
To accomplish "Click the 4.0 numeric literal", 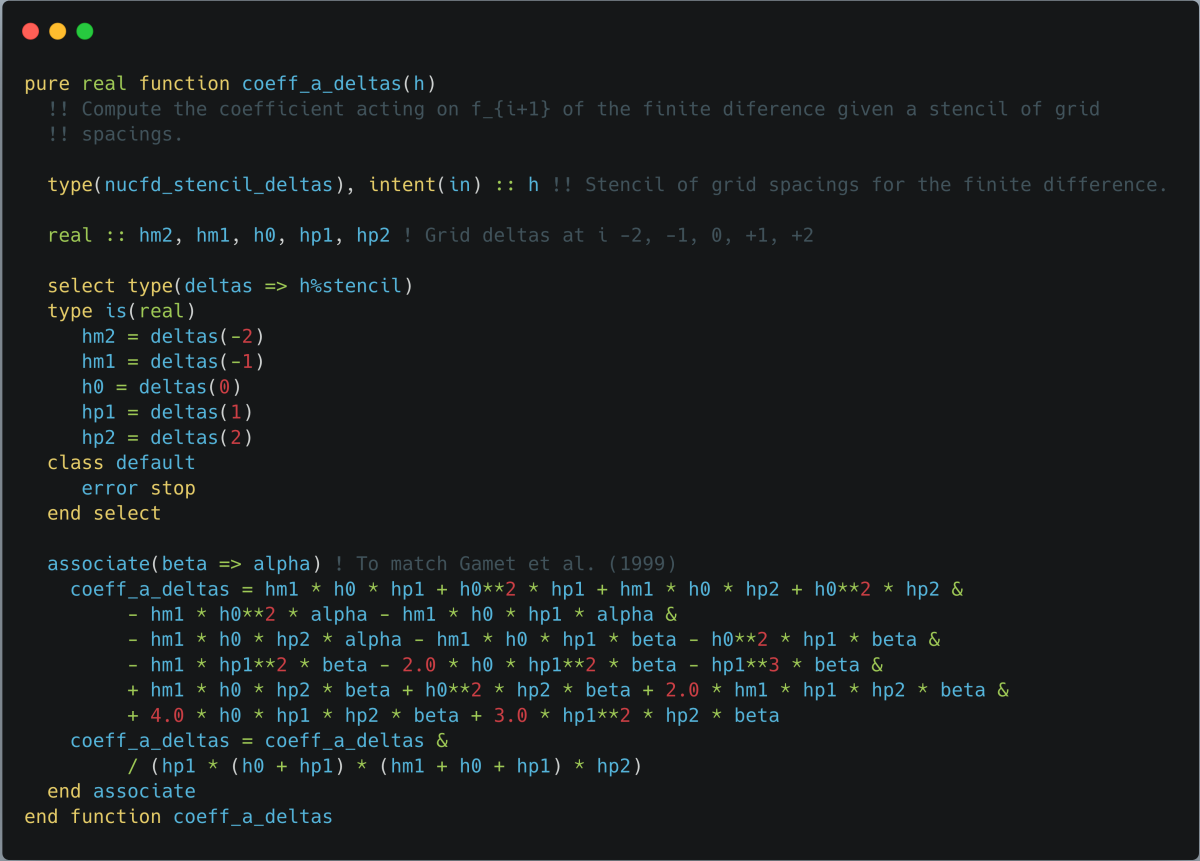I will tap(167, 716).
